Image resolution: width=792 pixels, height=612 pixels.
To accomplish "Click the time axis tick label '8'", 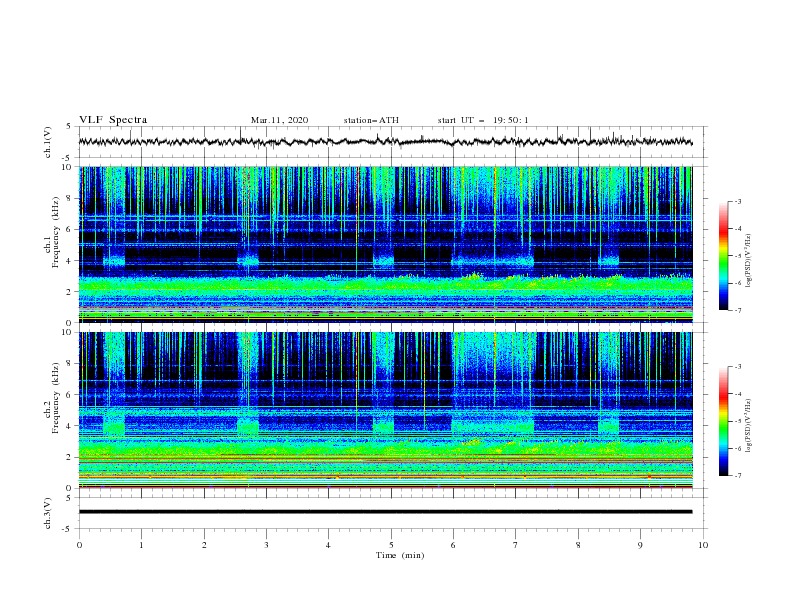I will click(578, 545).
